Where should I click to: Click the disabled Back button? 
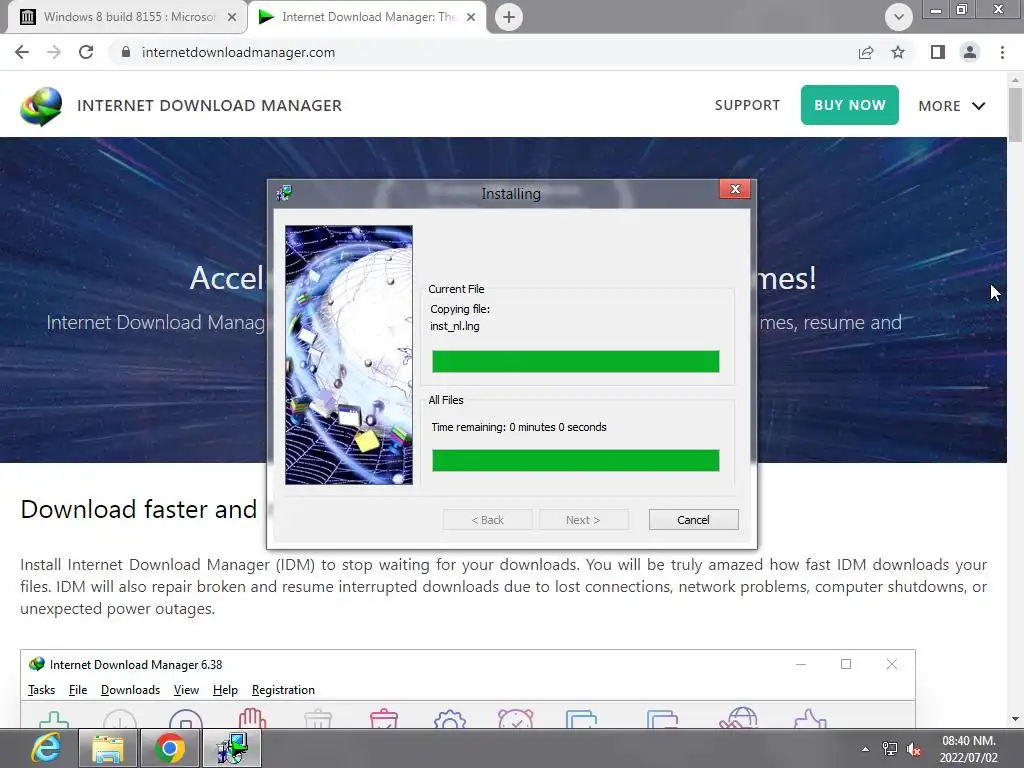(488, 520)
